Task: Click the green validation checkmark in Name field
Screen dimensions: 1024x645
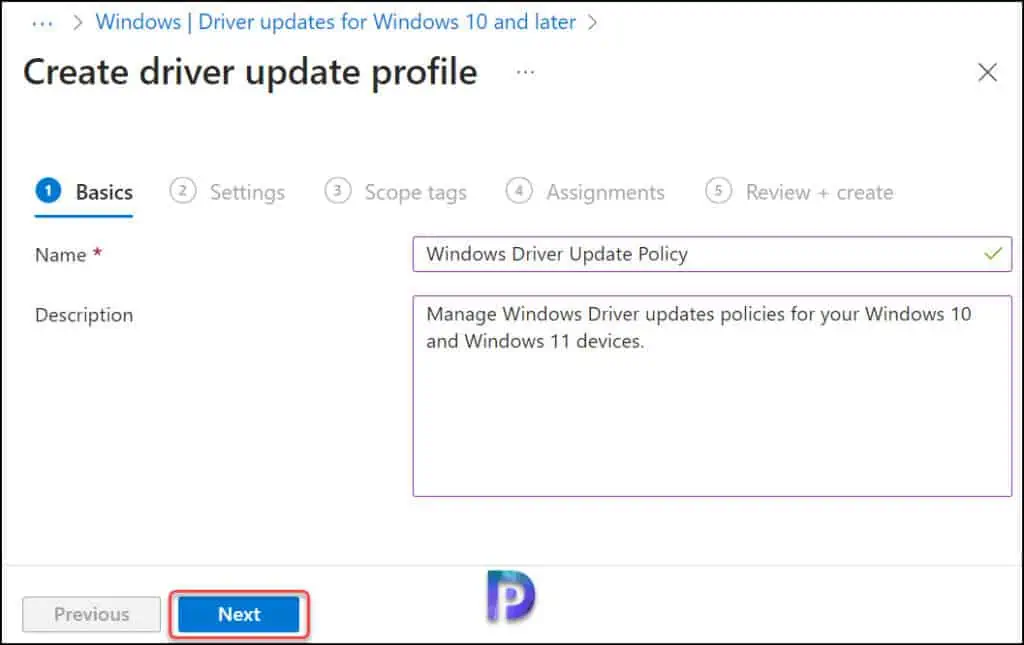Action: (x=993, y=253)
